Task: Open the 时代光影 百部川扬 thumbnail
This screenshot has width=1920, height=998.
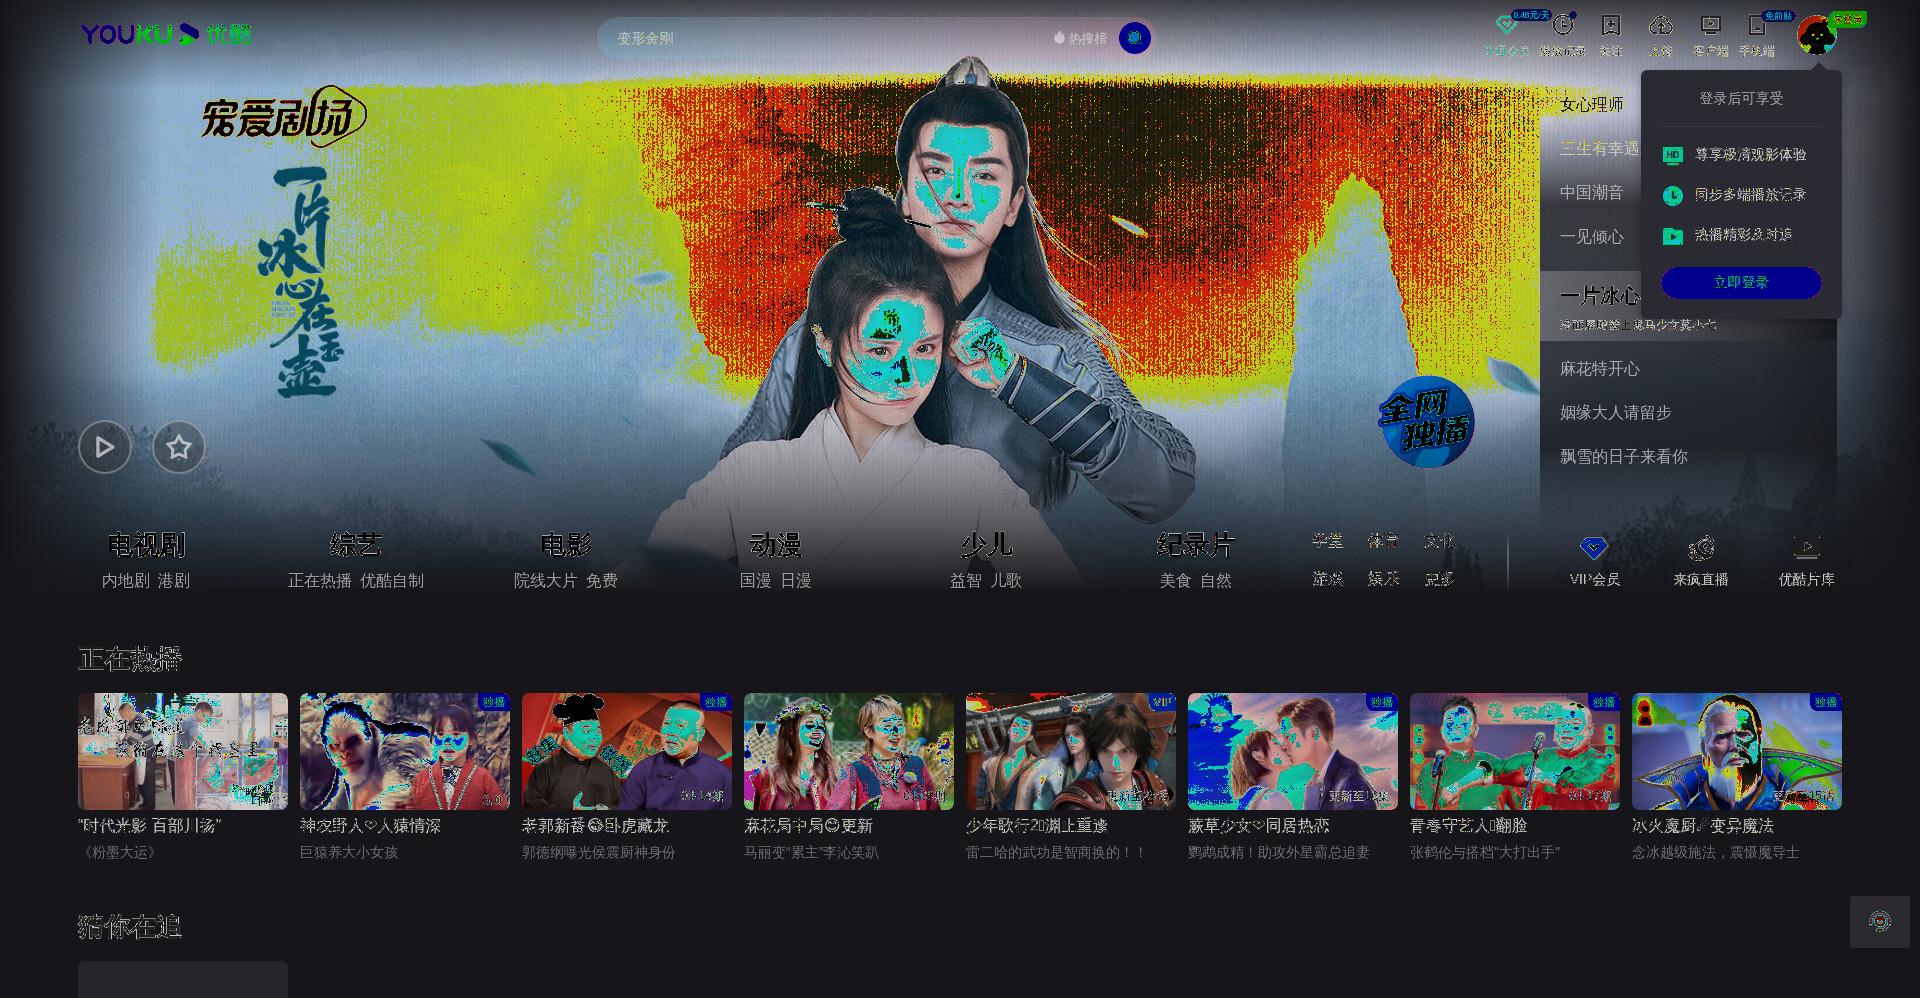Action: (x=183, y=751)
